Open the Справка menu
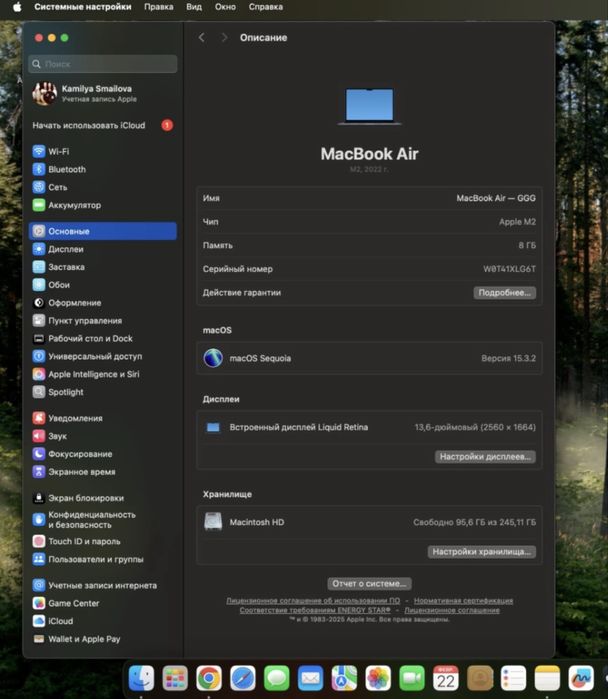 [x=266, y=7]
